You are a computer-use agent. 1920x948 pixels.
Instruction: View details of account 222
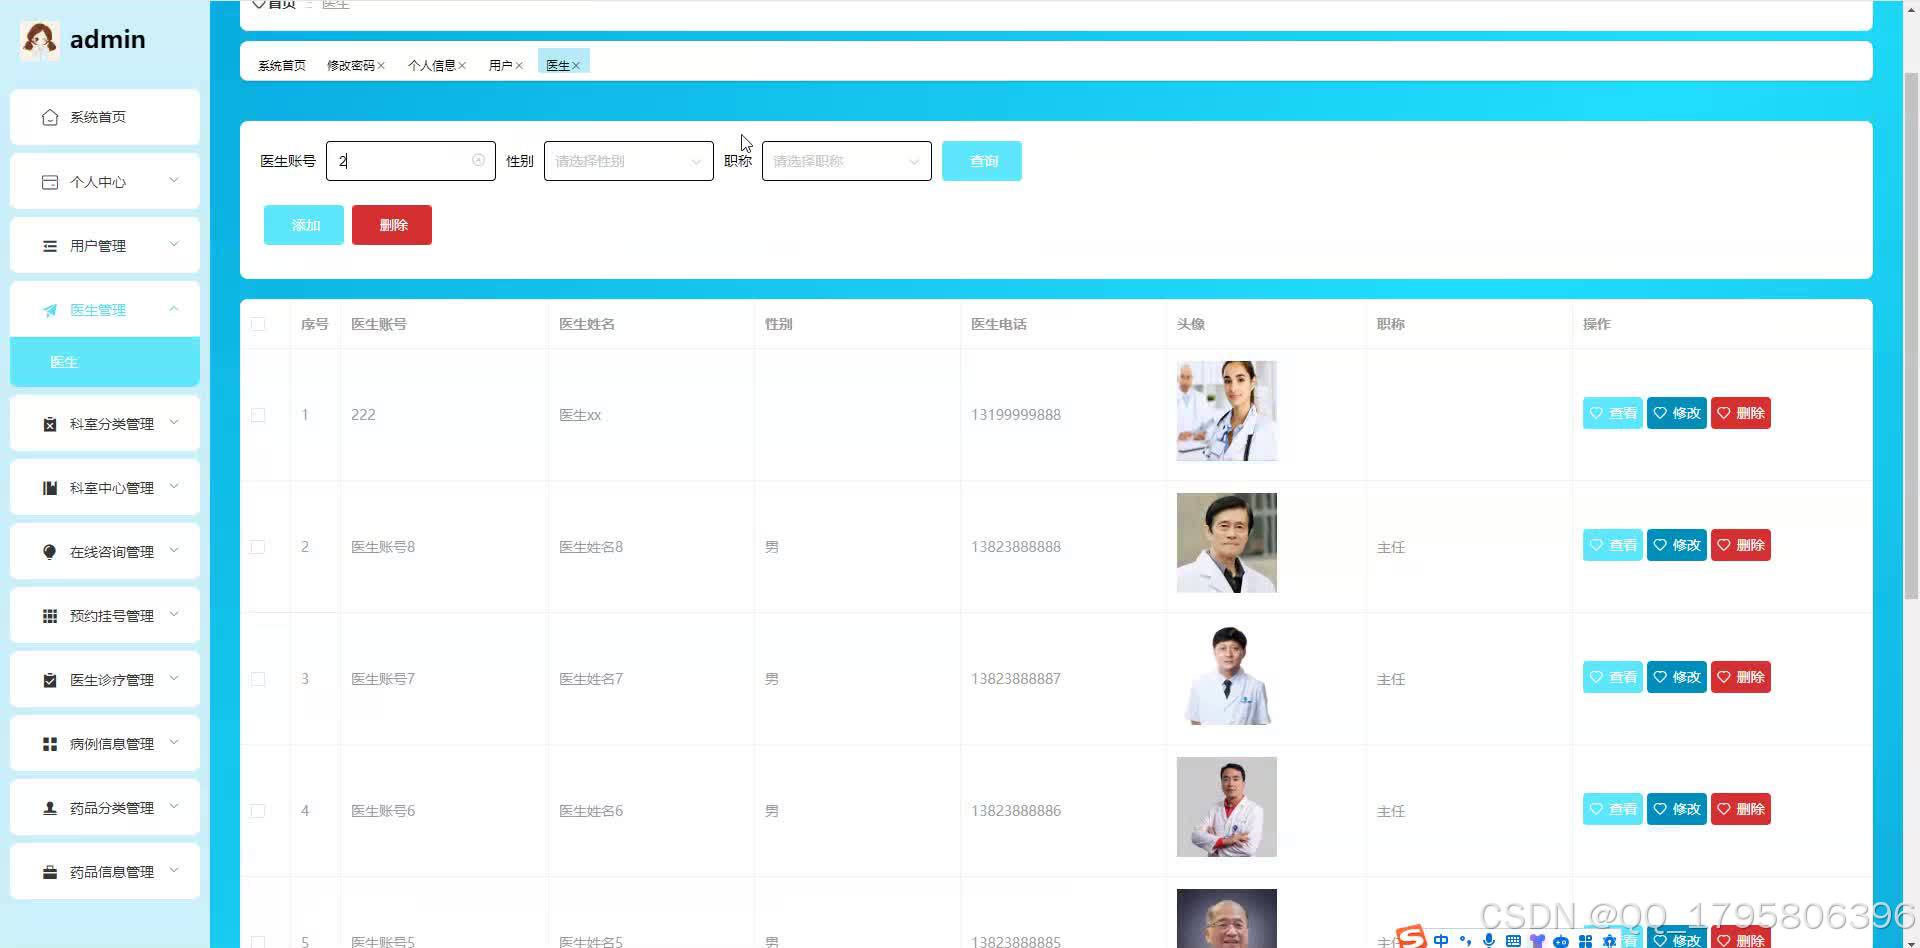[1613, 413]
